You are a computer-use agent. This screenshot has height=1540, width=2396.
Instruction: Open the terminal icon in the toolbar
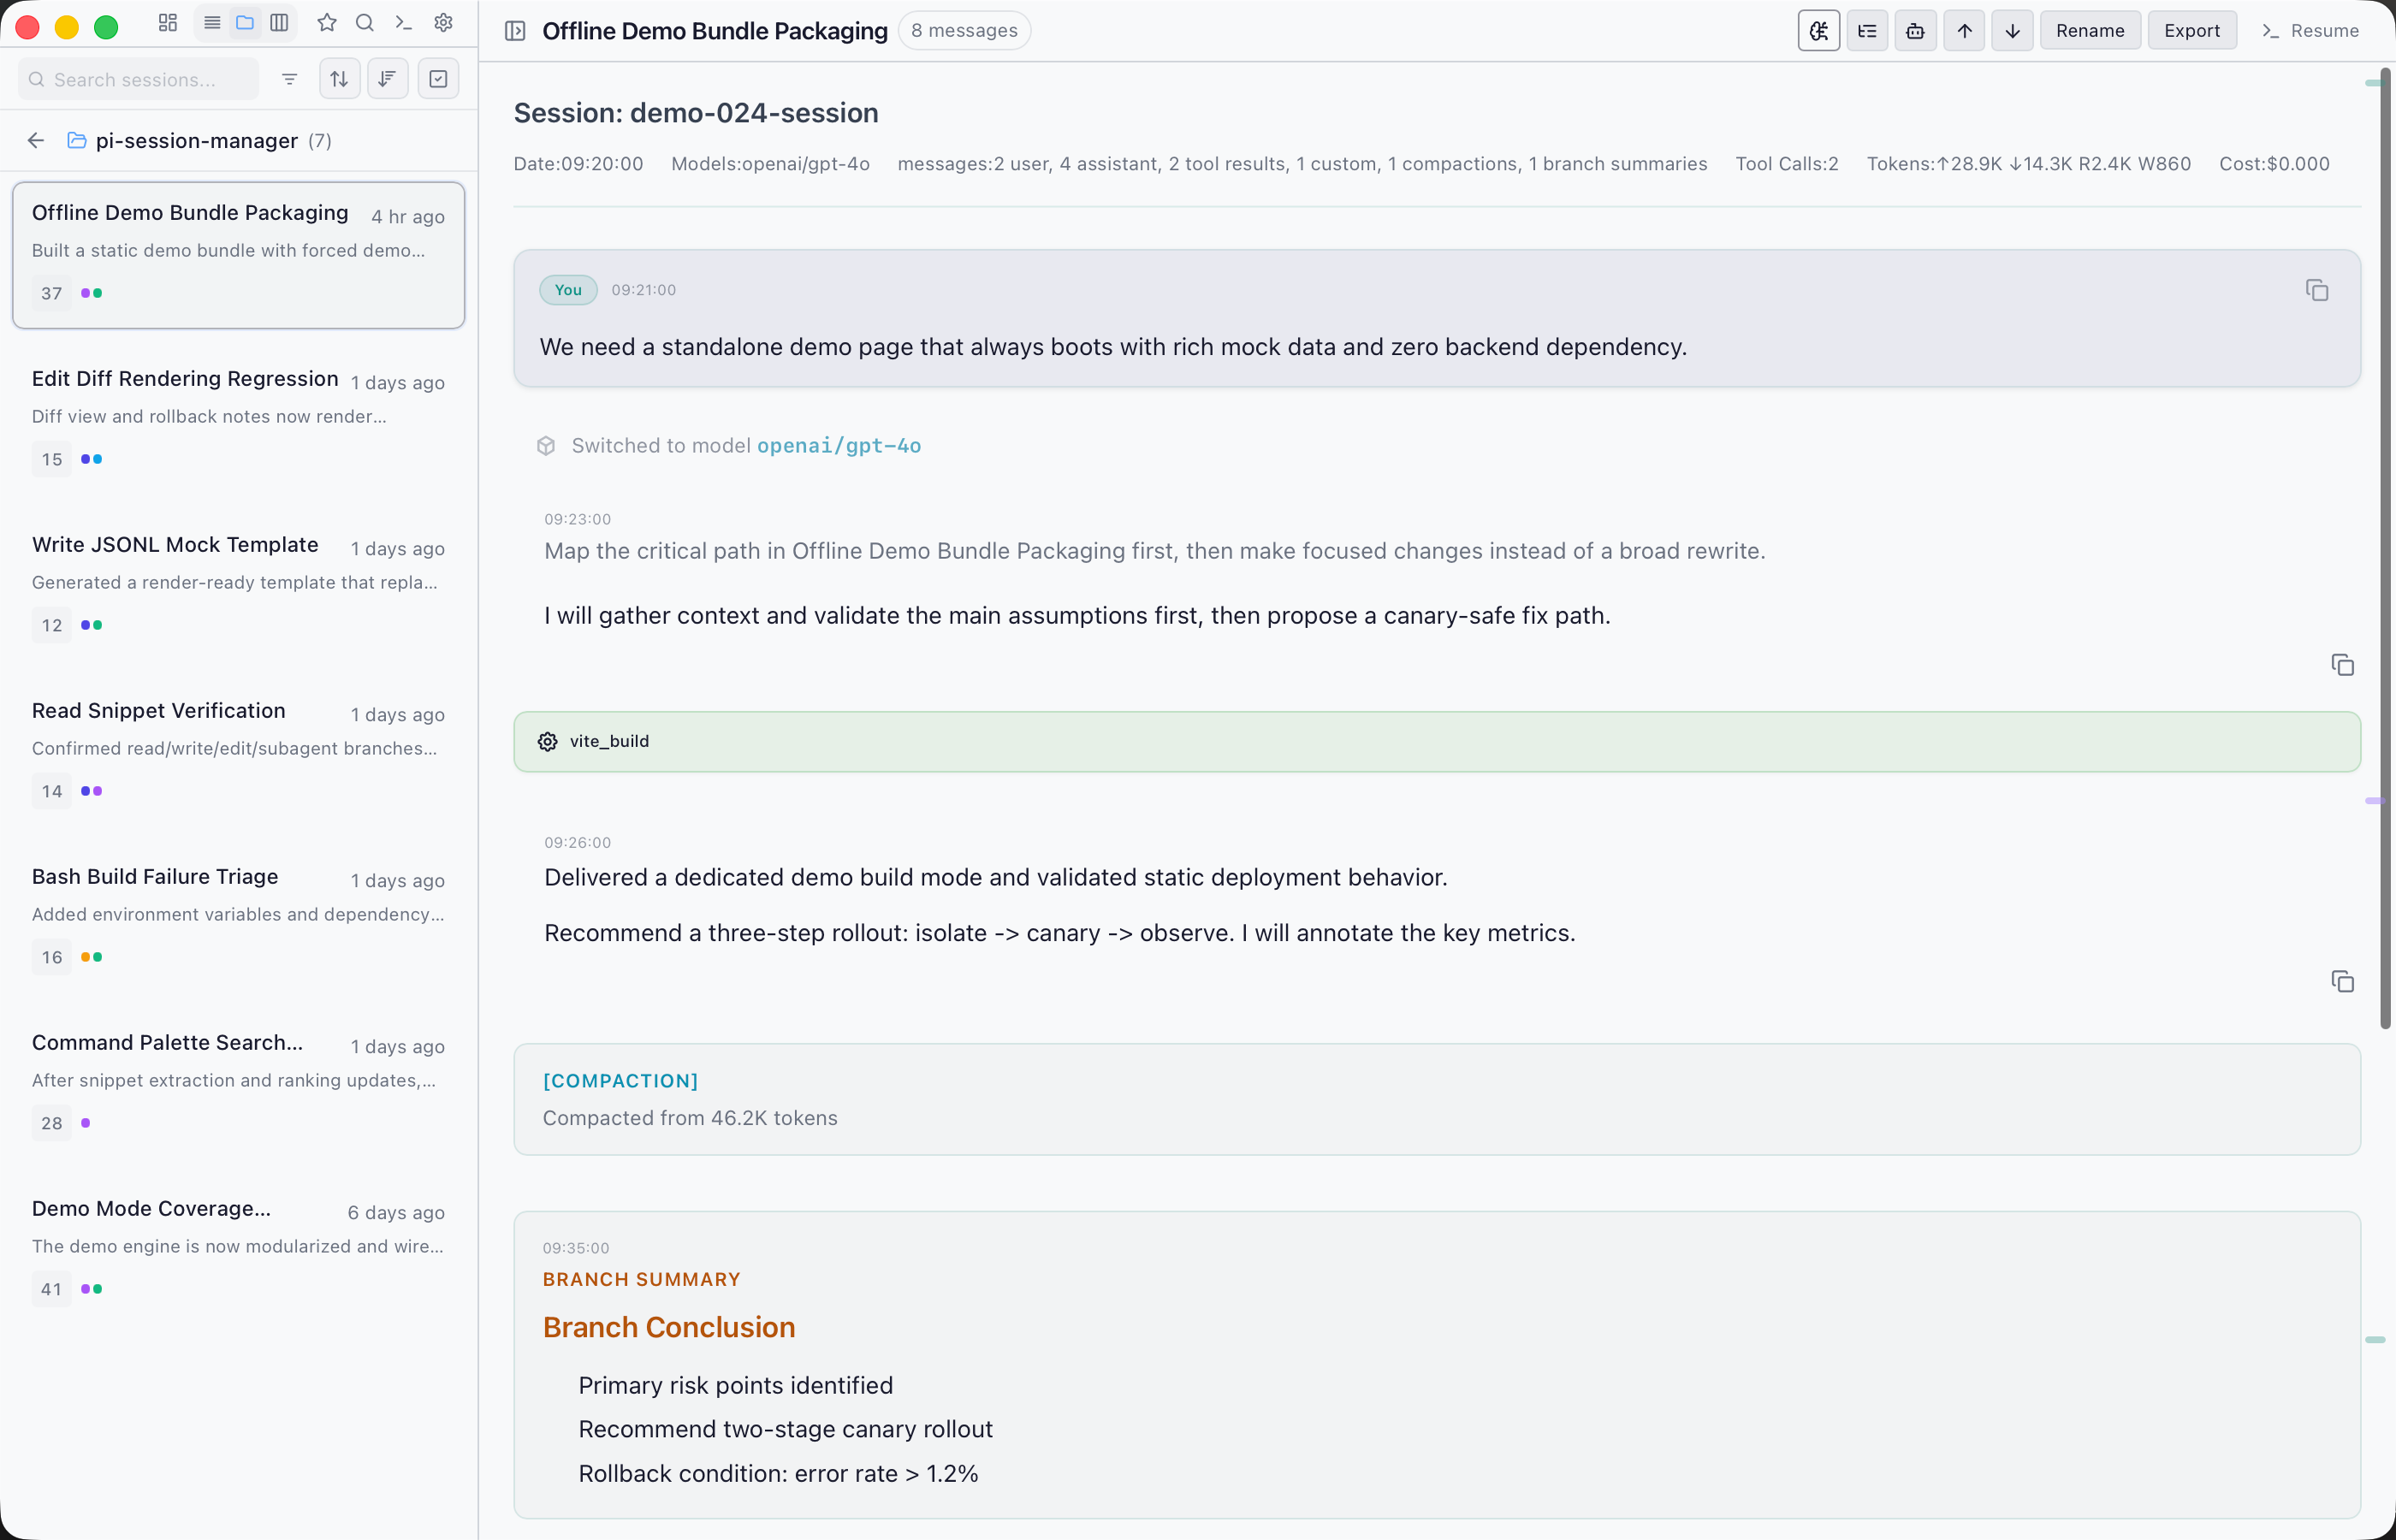point(402,22)
